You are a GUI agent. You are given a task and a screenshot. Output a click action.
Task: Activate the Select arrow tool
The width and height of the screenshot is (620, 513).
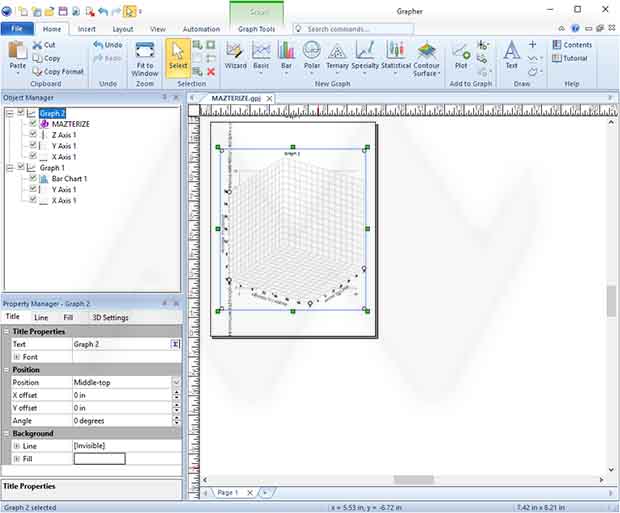(178, 58)
